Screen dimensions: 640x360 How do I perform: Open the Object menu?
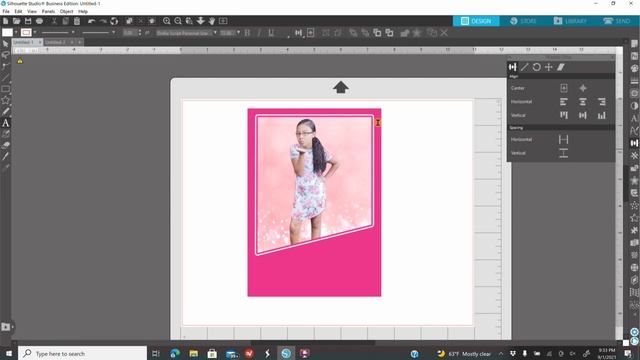[67, 11]
